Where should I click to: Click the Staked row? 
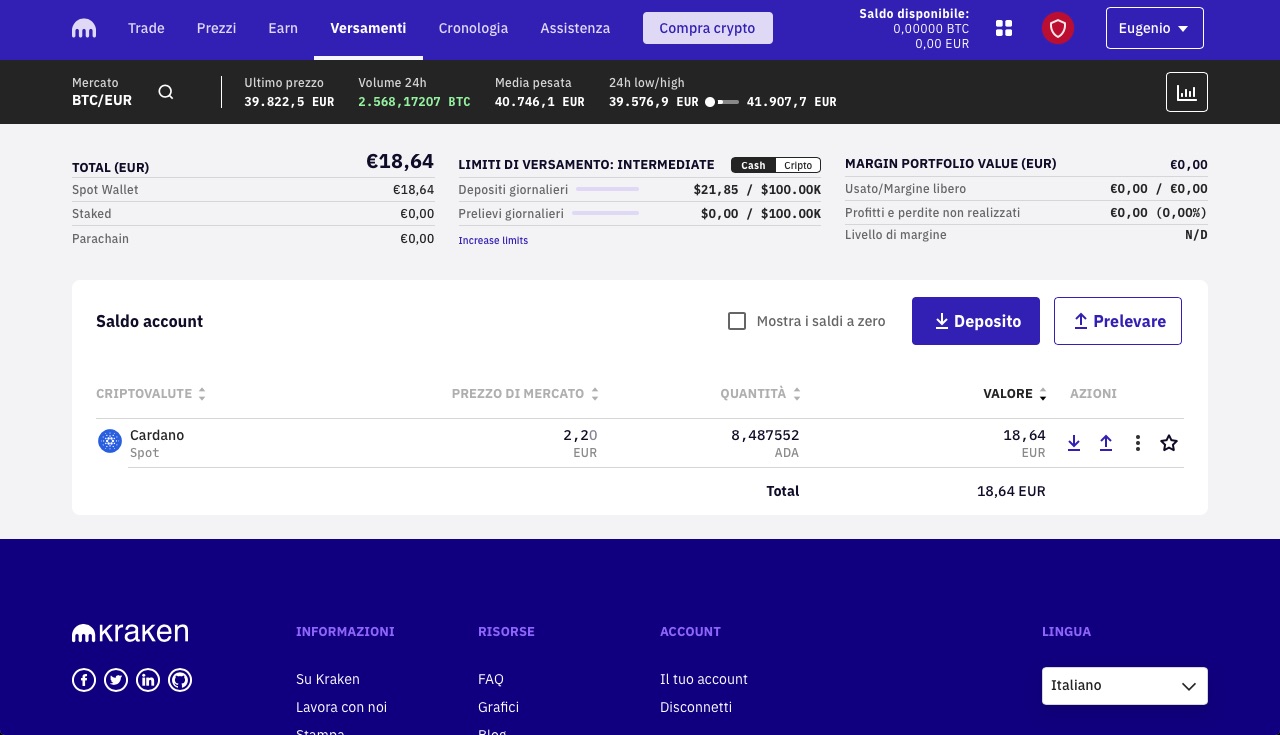[253, 214]
